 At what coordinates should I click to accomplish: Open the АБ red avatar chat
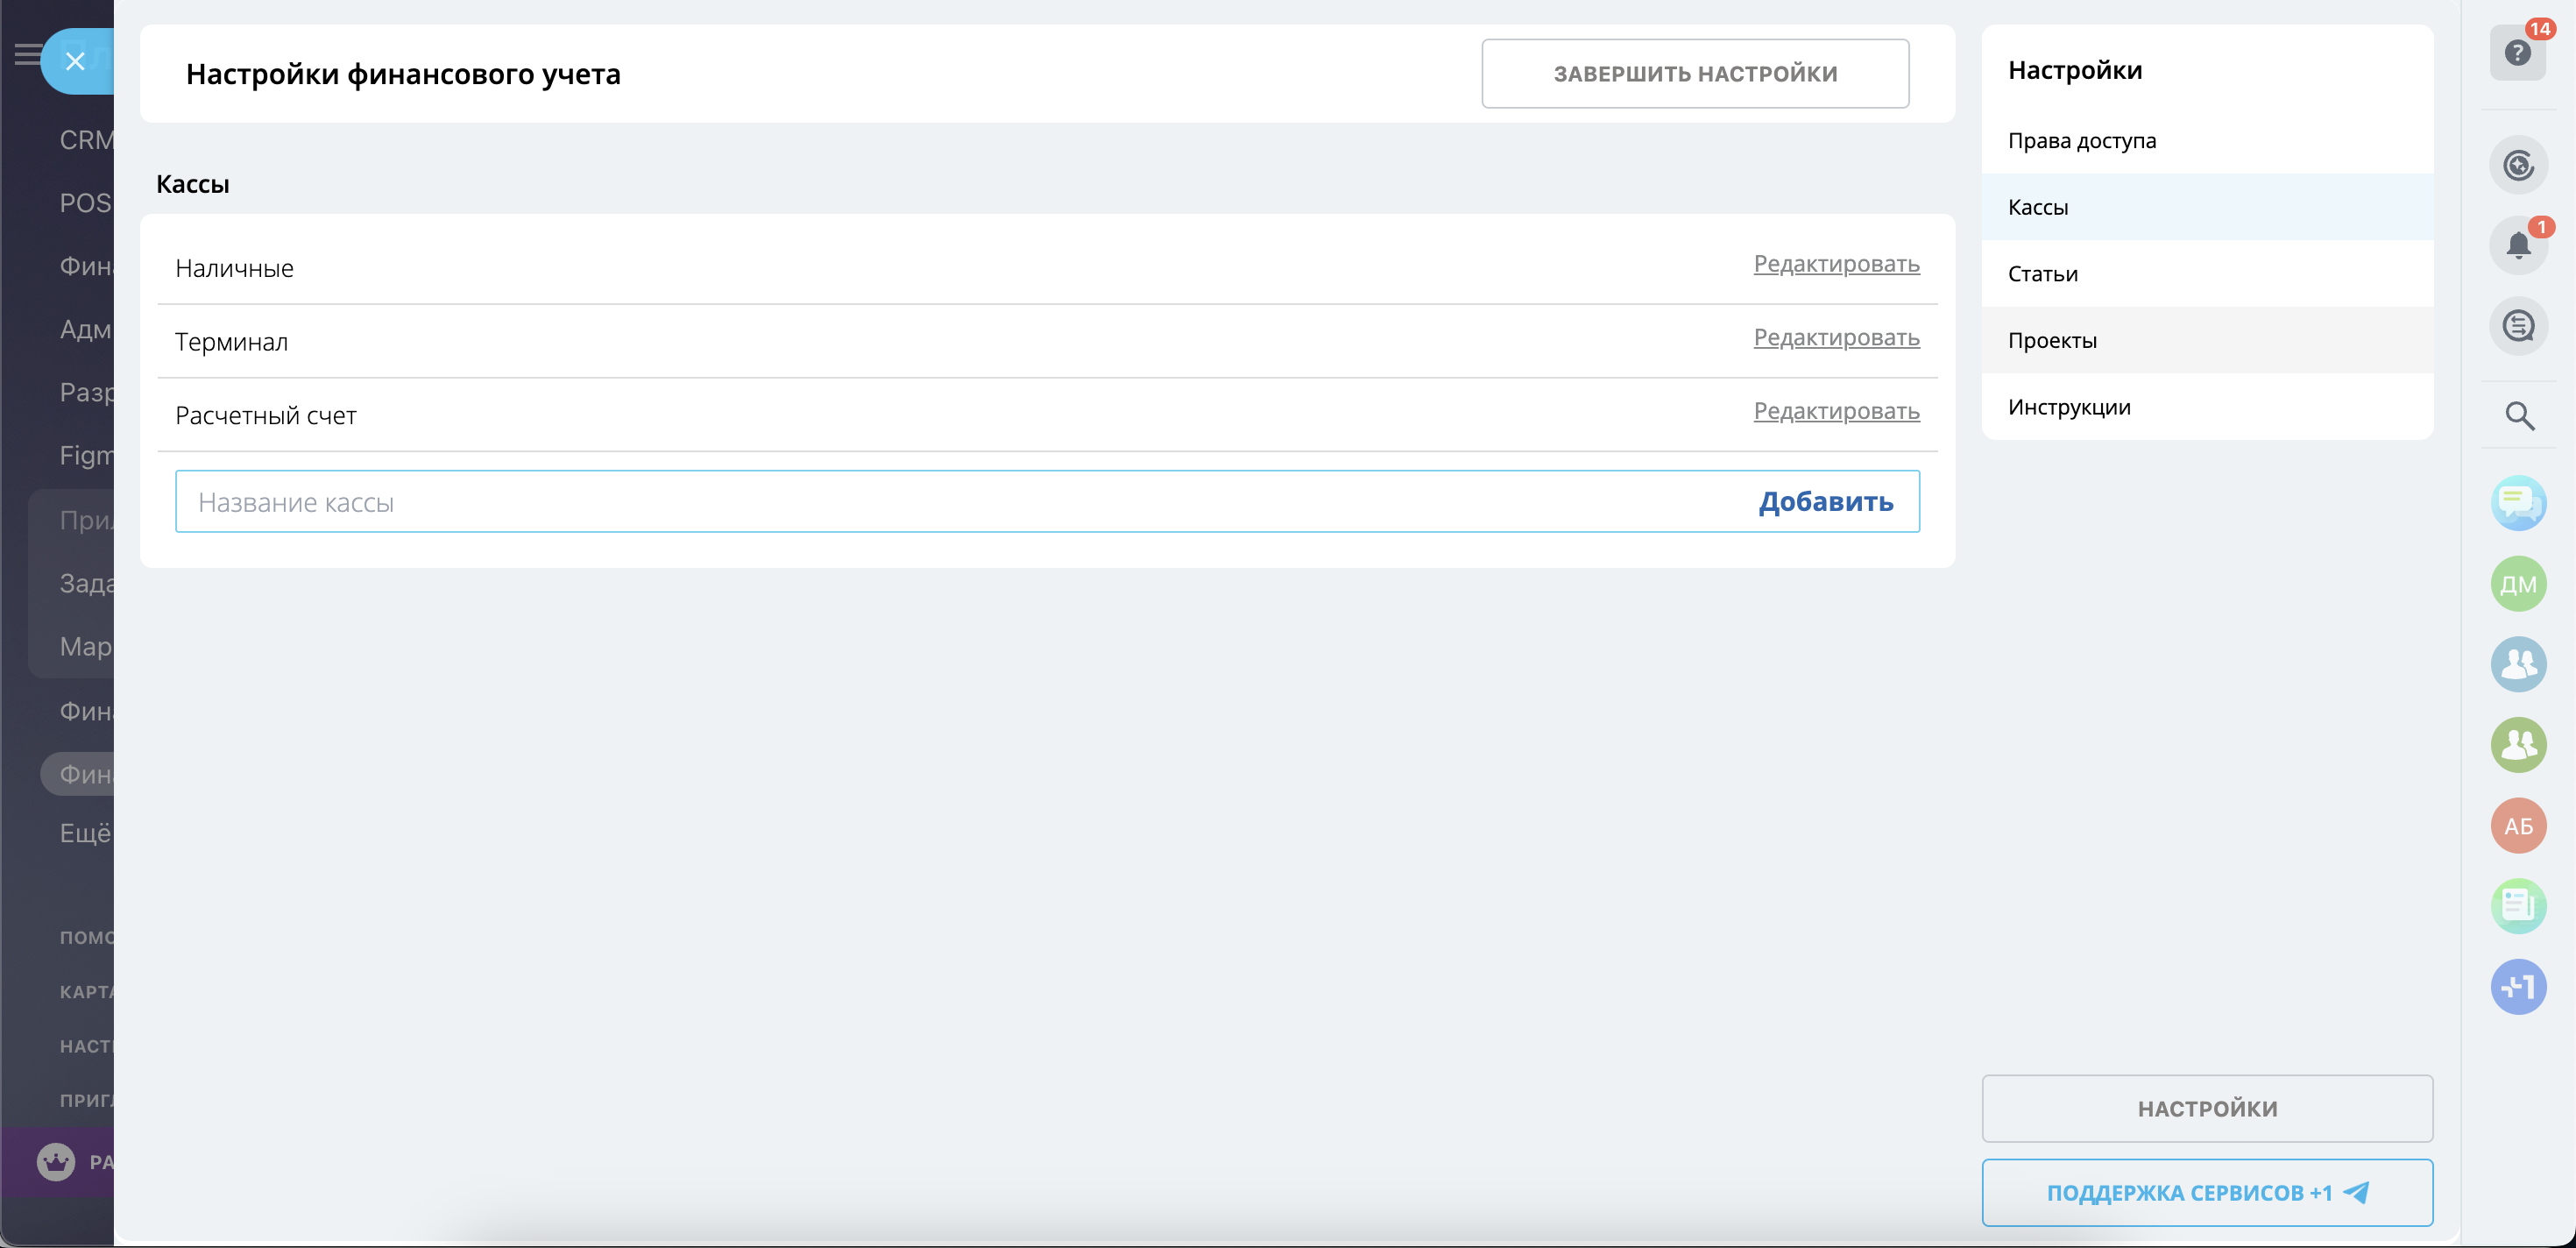(x=2517, y=826)
